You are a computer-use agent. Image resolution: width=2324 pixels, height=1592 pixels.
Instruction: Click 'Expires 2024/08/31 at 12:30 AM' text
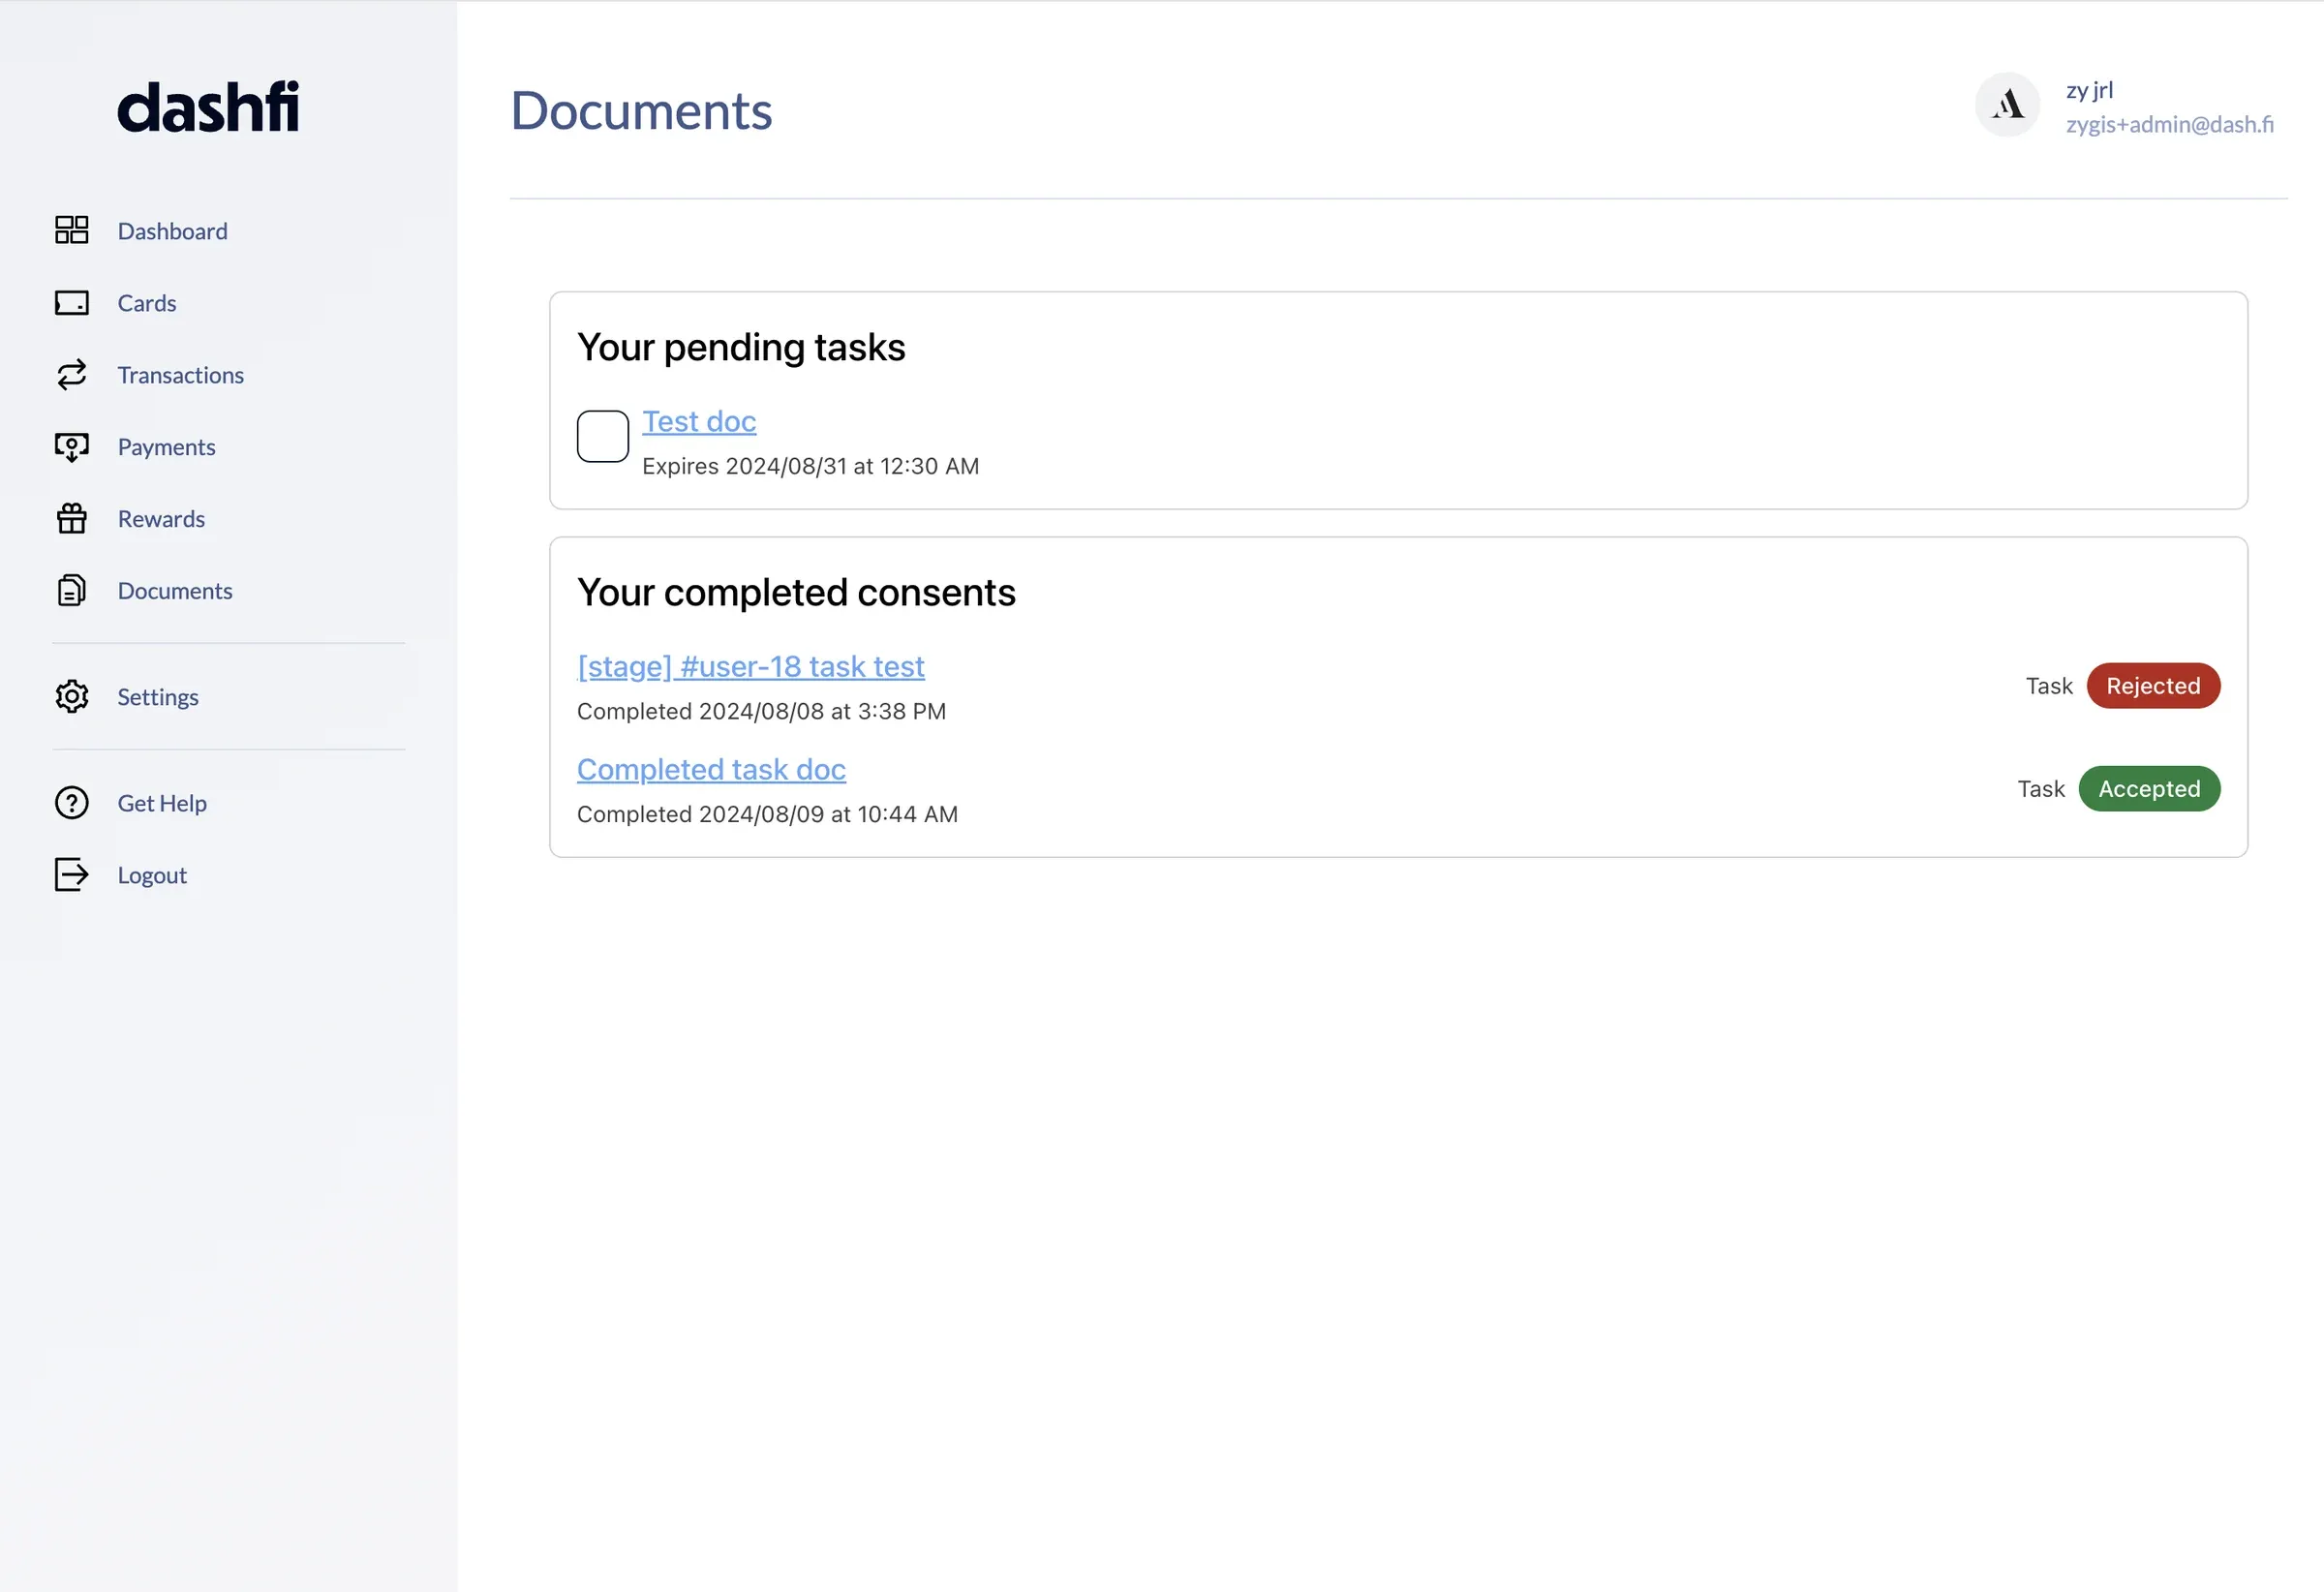point(811,467)
